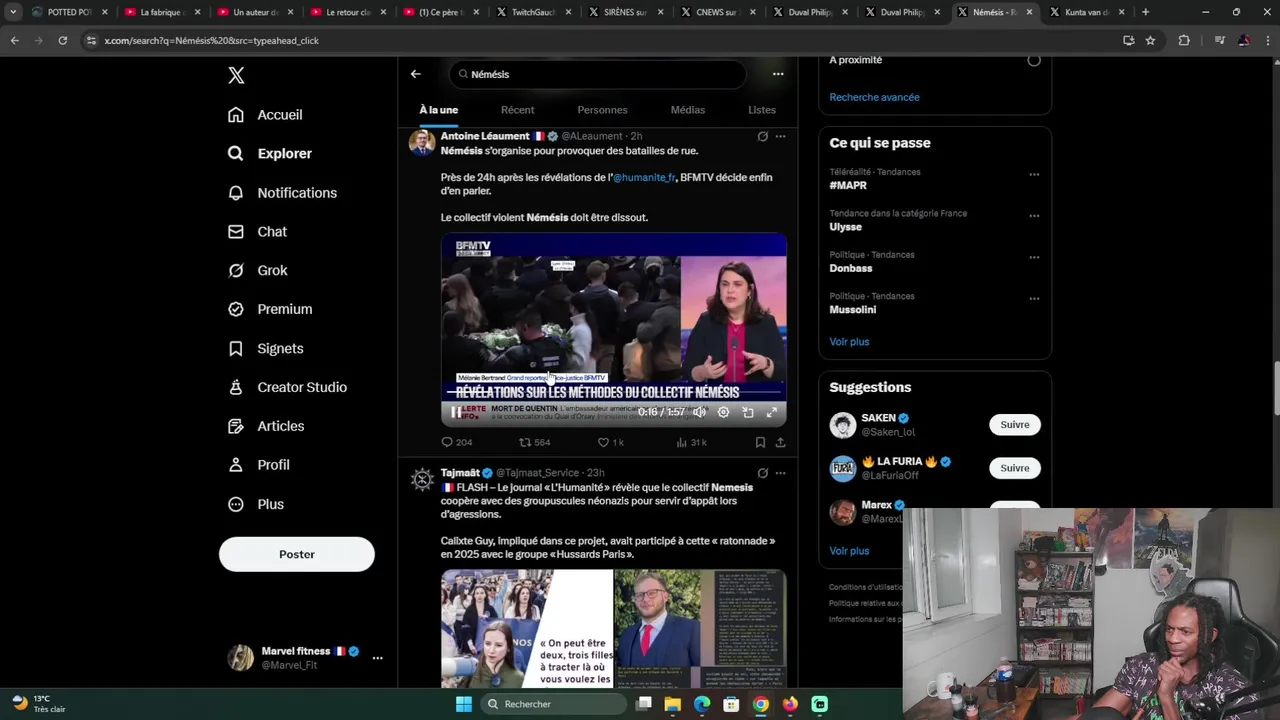
Task: Open more options for the Ulysse trend
Action: click(1034, 215)
